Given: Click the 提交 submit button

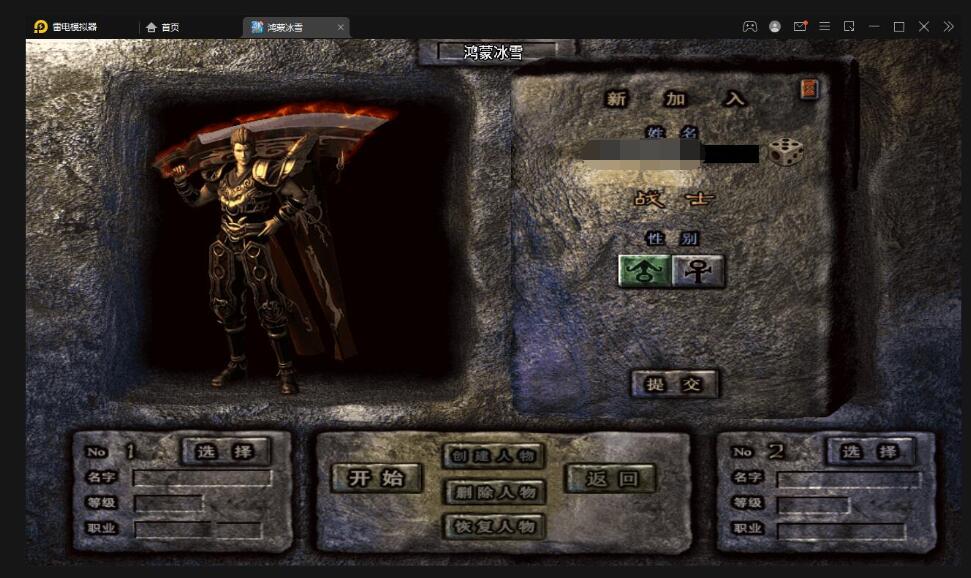Looking at the screenshot, I should coord(675,383).
